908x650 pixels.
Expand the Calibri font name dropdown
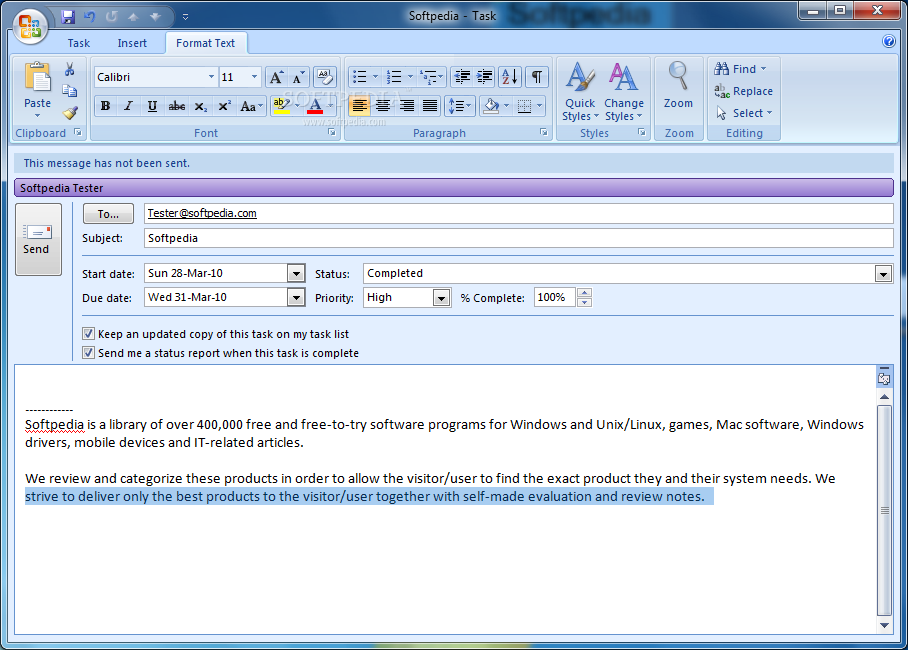coord(211,77)
